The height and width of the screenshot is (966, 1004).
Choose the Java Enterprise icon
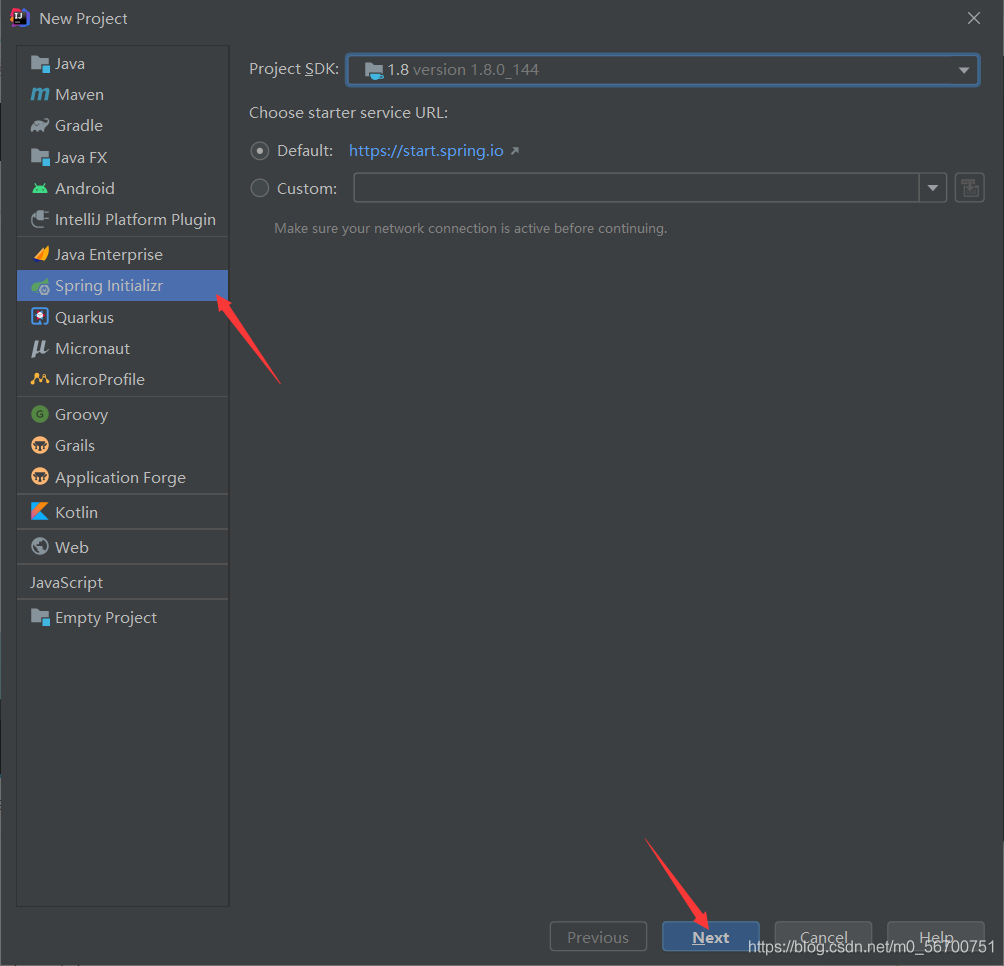(40, 254)
